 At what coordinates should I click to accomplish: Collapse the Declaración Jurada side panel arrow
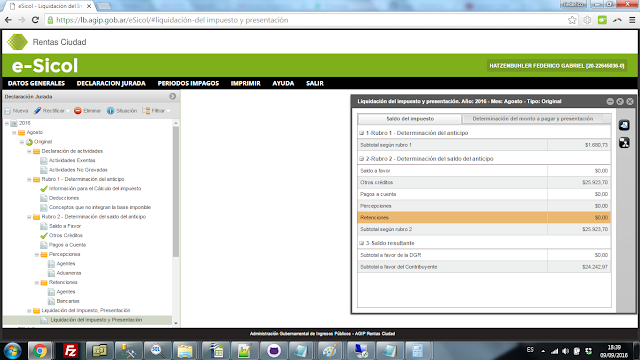coord(173,96)
